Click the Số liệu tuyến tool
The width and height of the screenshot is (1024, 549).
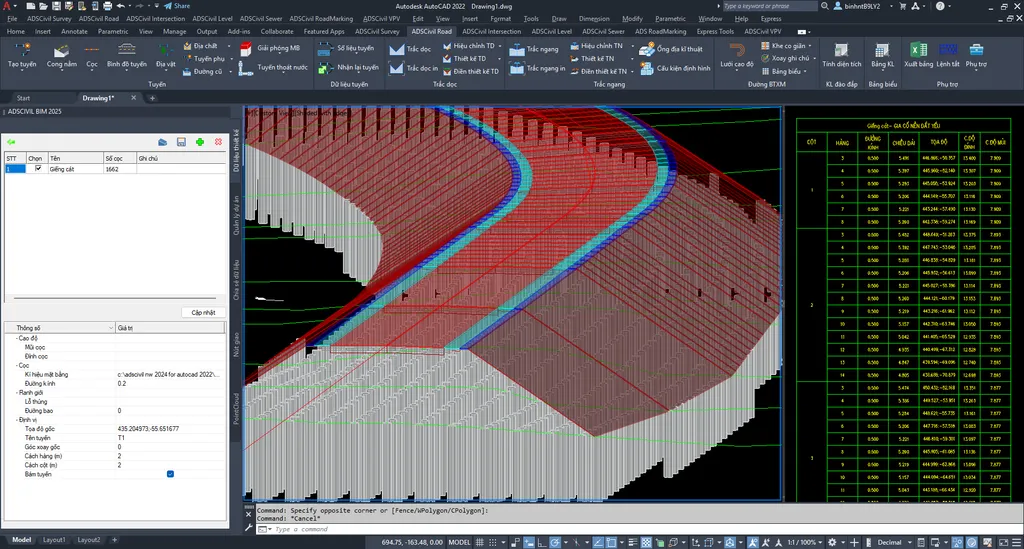click(346, 48)
